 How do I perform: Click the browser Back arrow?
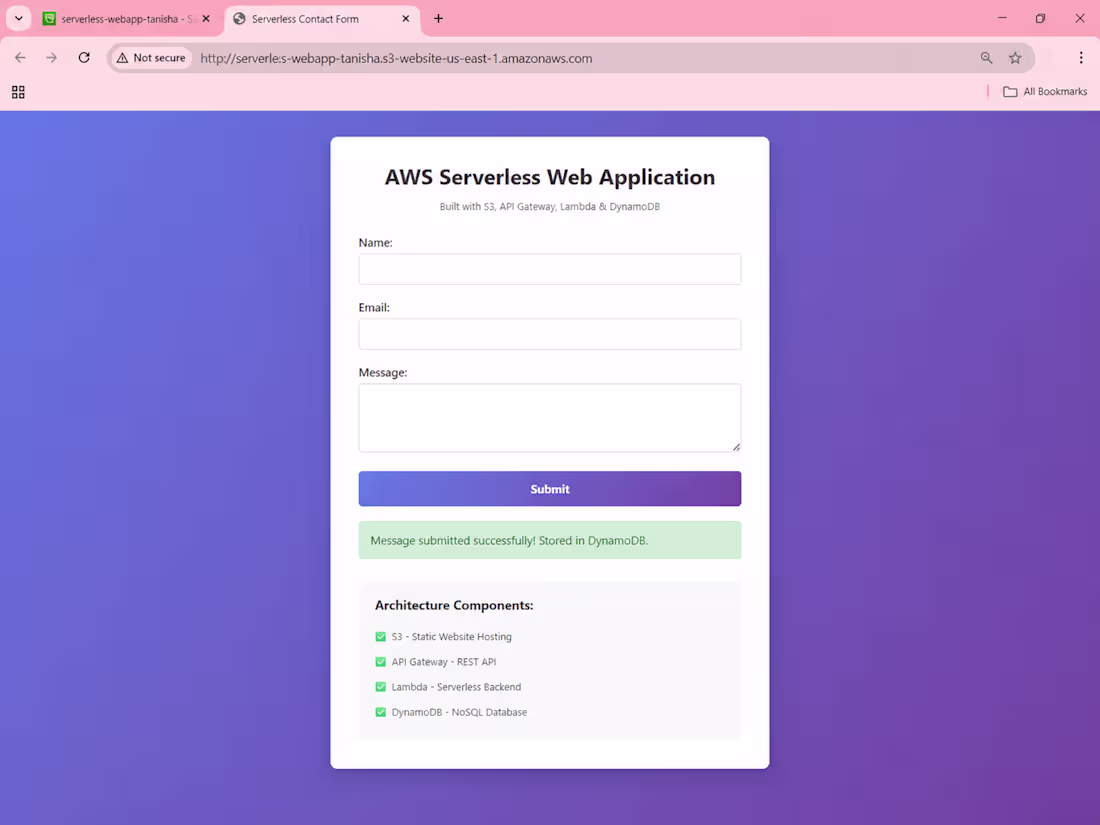pyautogui.click(x=20, y=58)
